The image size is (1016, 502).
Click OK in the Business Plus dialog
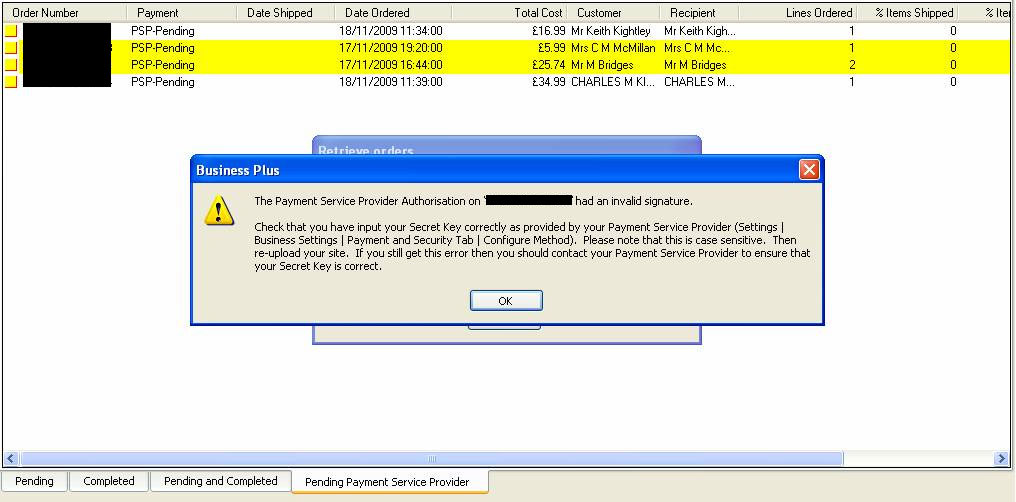[506, 301]
